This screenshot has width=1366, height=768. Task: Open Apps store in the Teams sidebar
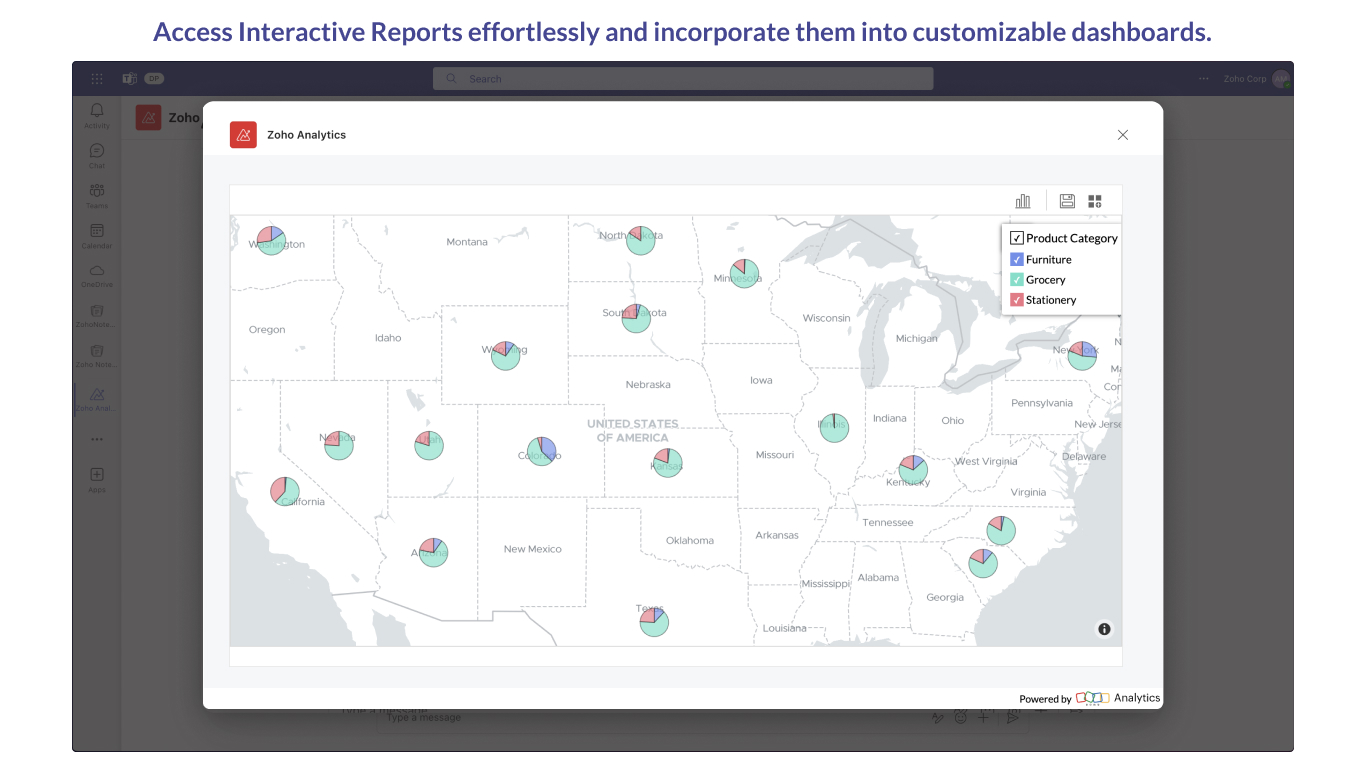click(x=97, y=479)
